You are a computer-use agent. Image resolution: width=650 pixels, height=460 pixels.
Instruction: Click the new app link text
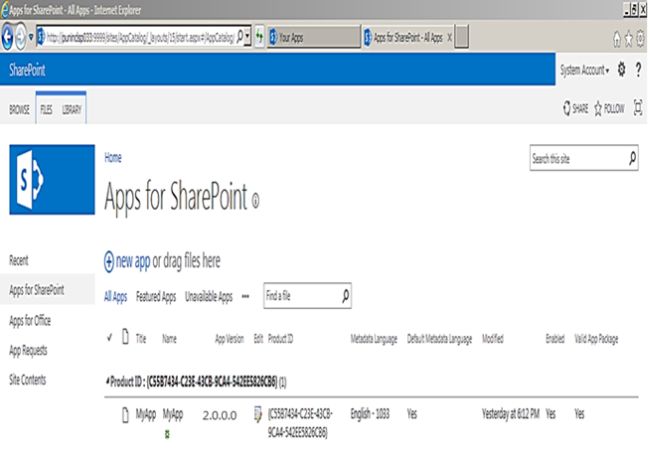(133, 261)
